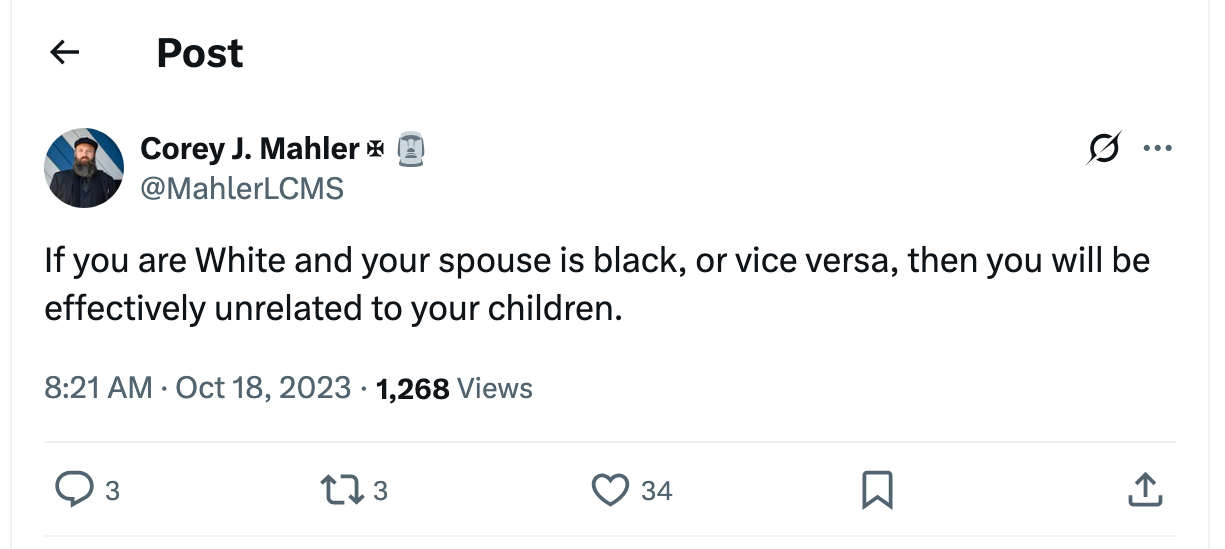Click the 1,268 Views count
Screen dimensions: 1225x549
click(453, 388)
